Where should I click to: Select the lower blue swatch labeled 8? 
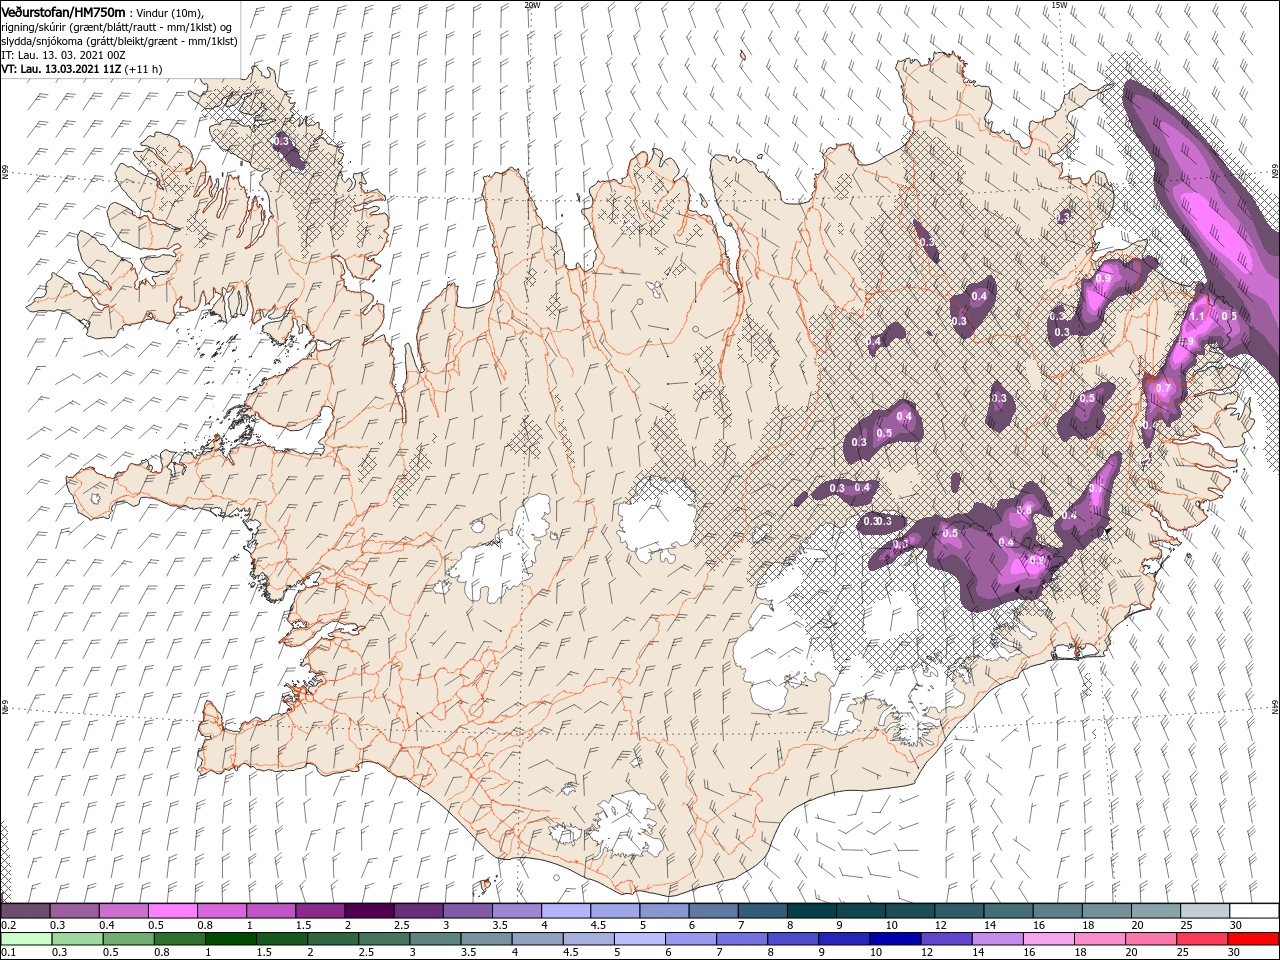pyautogui.click(x=794, y=938)
